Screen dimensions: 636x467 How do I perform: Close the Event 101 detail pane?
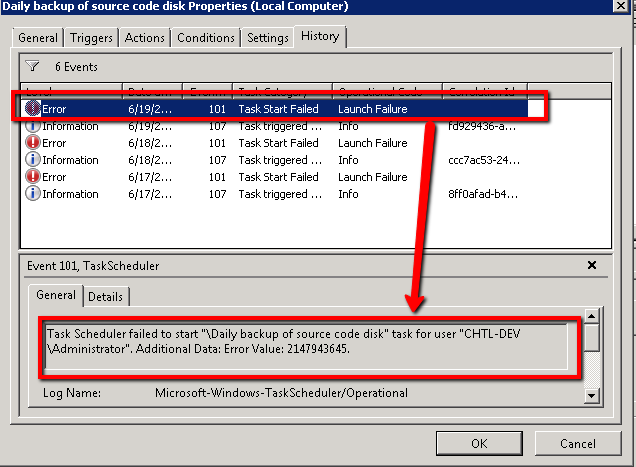[591, 266]
